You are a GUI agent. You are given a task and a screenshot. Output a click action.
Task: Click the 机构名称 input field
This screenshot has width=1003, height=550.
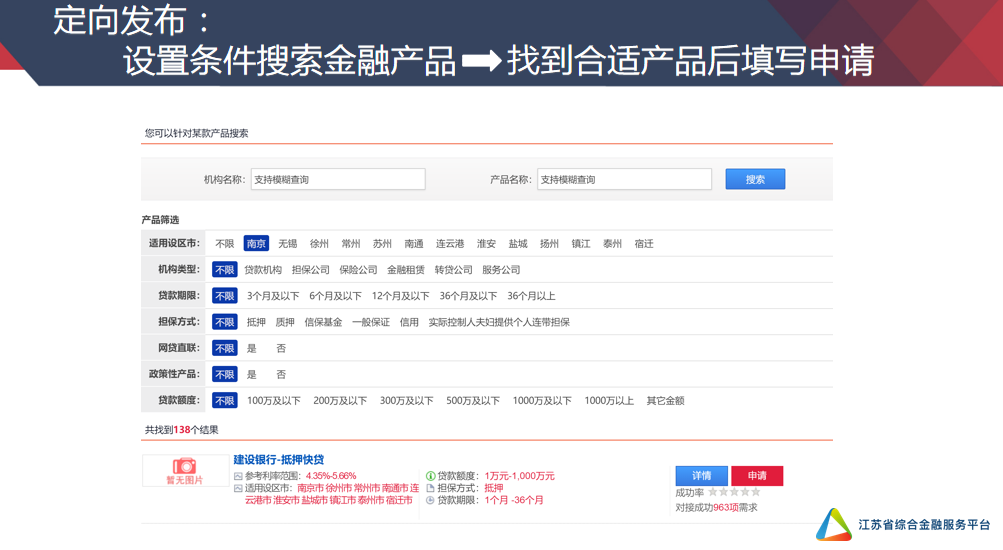337,180
